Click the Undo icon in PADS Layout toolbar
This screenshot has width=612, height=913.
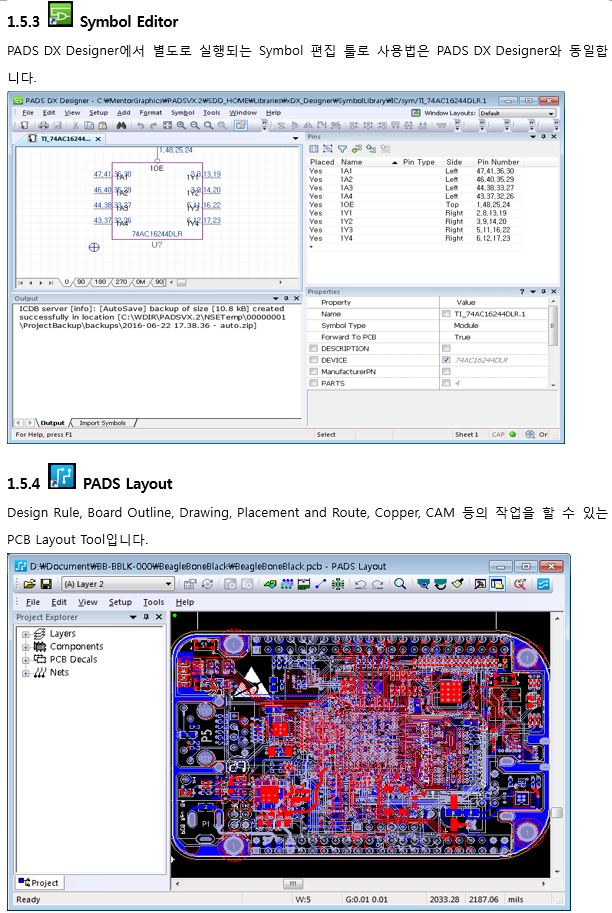tap(360, 584)
